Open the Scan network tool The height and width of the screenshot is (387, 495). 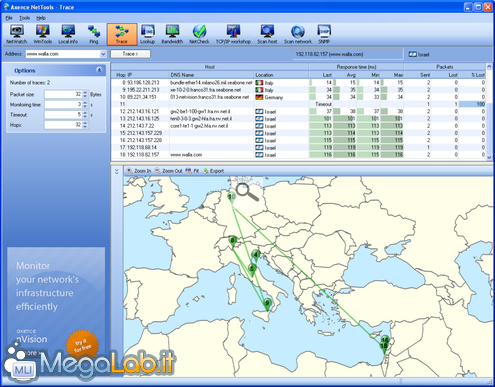click(x=298, y=34)
